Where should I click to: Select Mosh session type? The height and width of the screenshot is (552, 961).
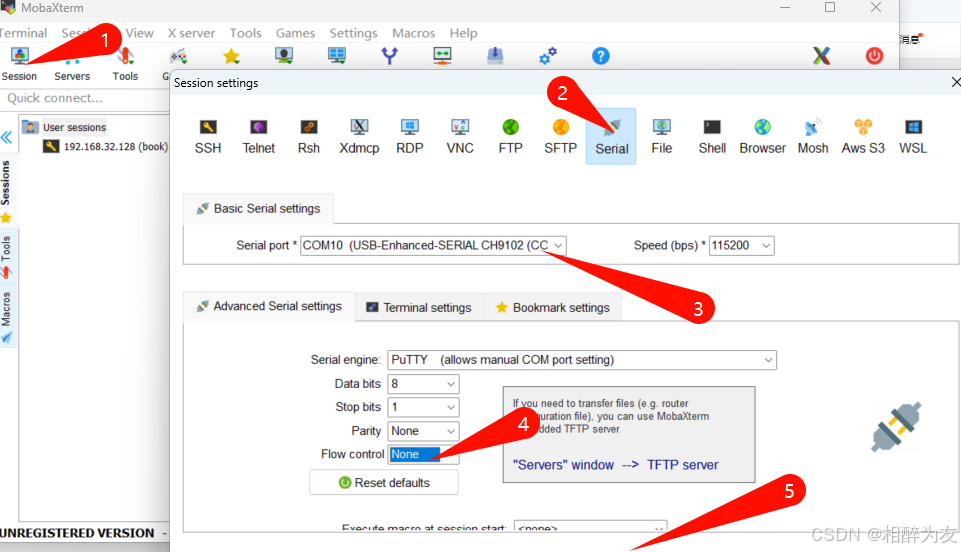tap(813, 137)
